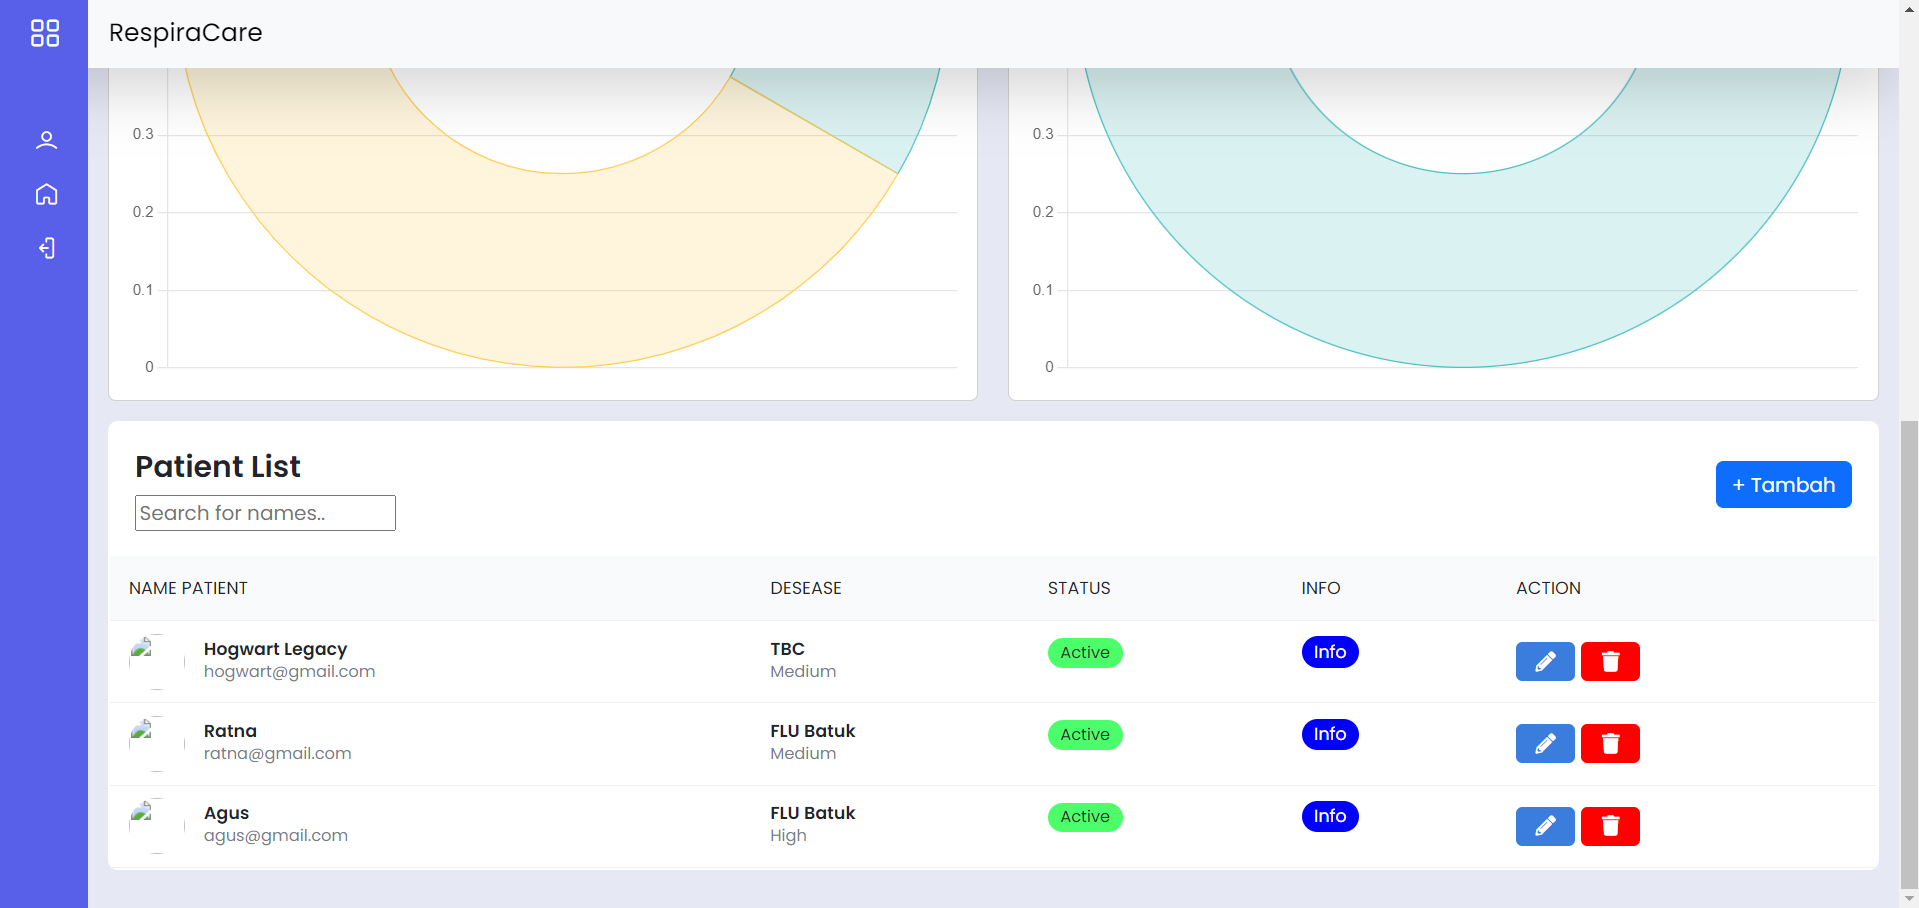
Task: Open the user profile sidebar icon
Action: (x=46, y=140)
